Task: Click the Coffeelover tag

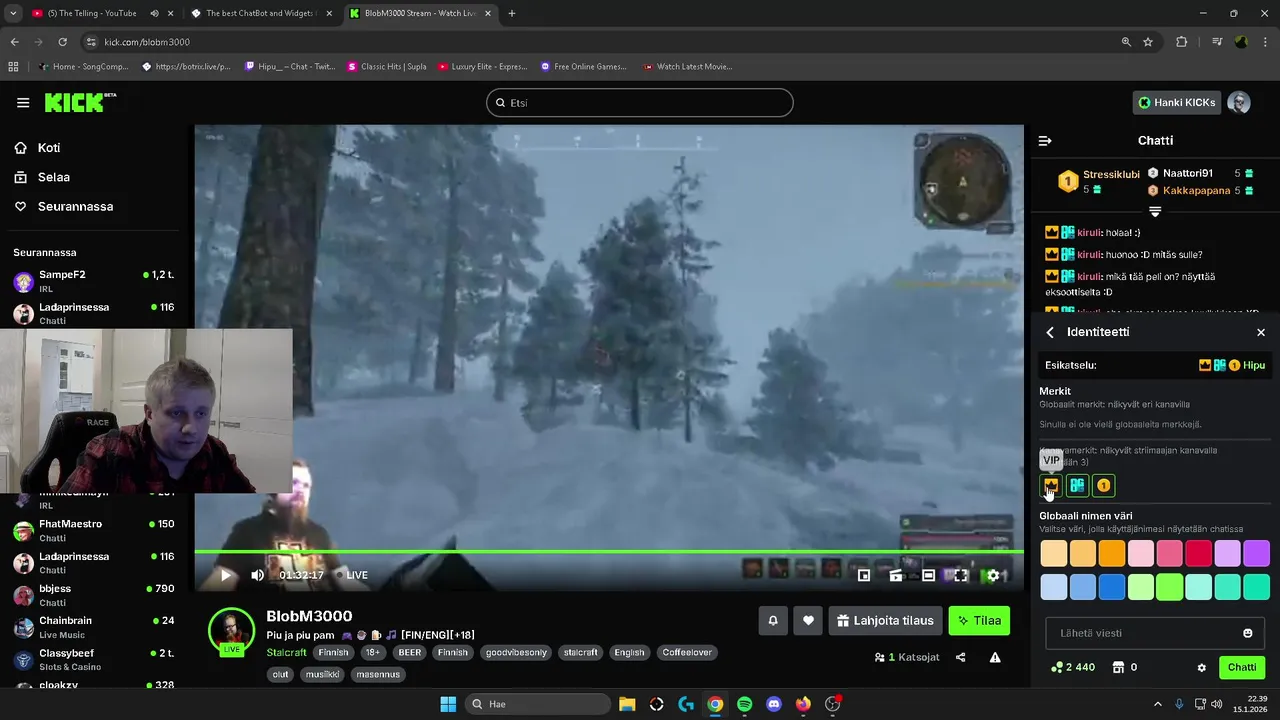Action: pyautogui.click(x=687, y=652)
